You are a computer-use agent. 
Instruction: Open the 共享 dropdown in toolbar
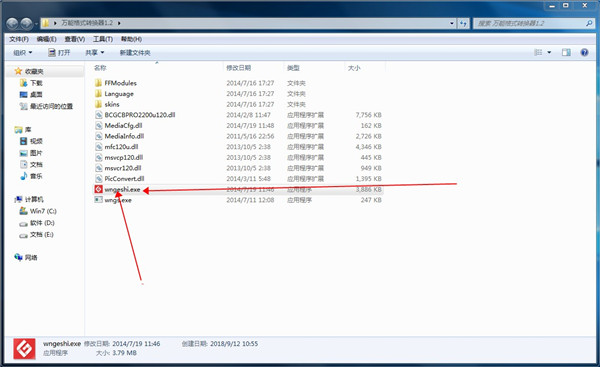[95, 52]
